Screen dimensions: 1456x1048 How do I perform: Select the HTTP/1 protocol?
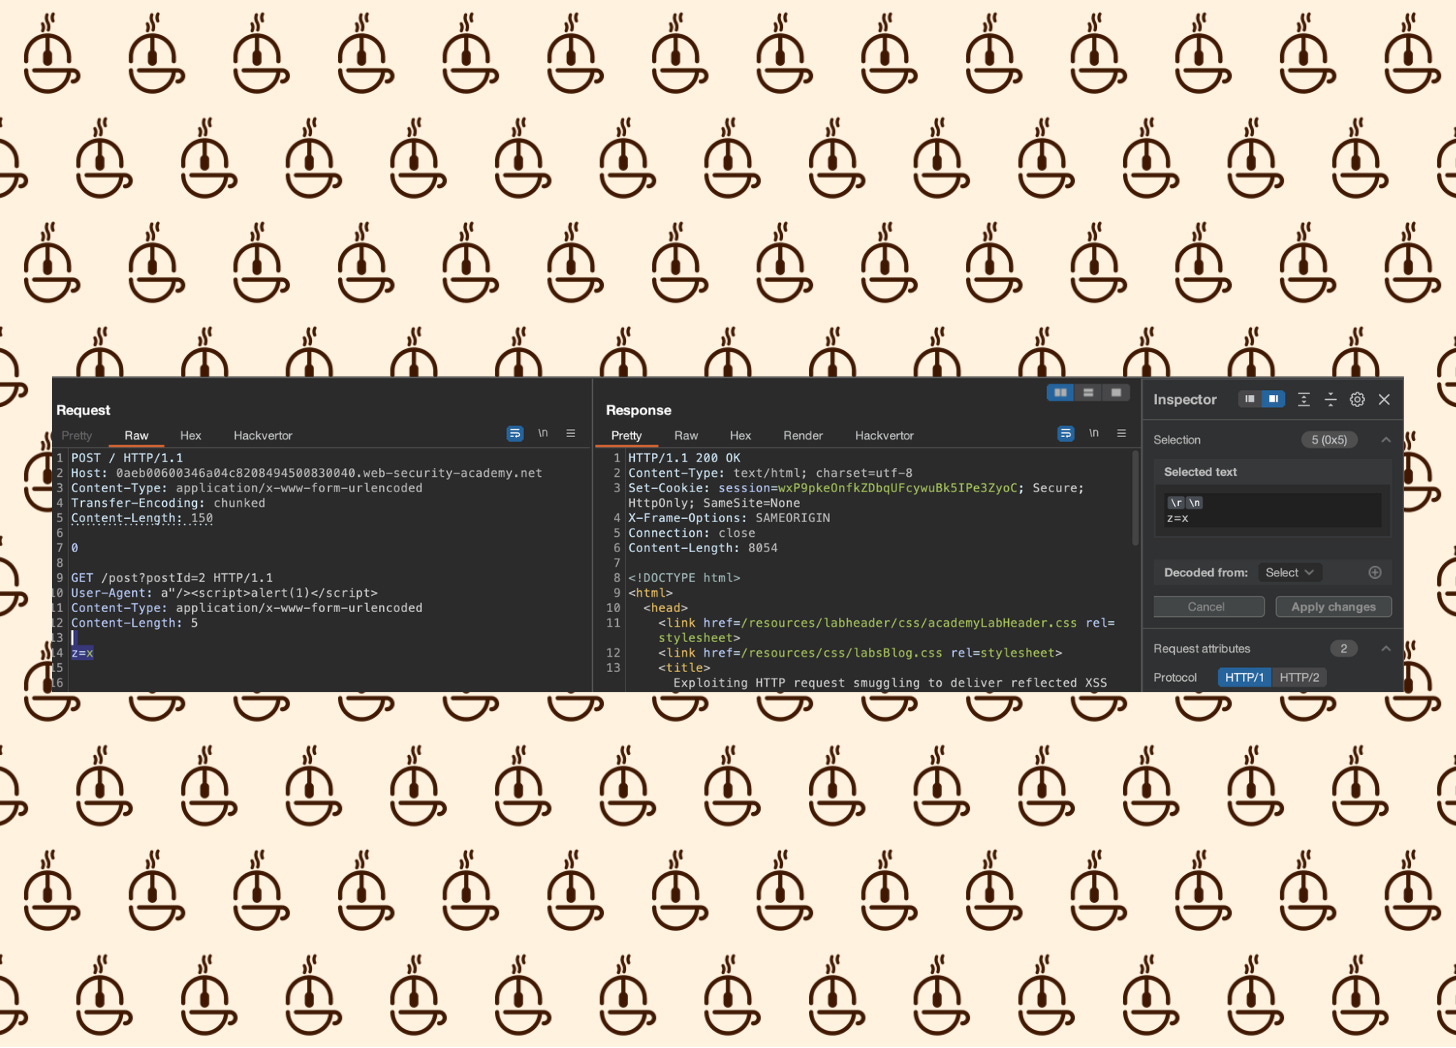coord(1245,678)
